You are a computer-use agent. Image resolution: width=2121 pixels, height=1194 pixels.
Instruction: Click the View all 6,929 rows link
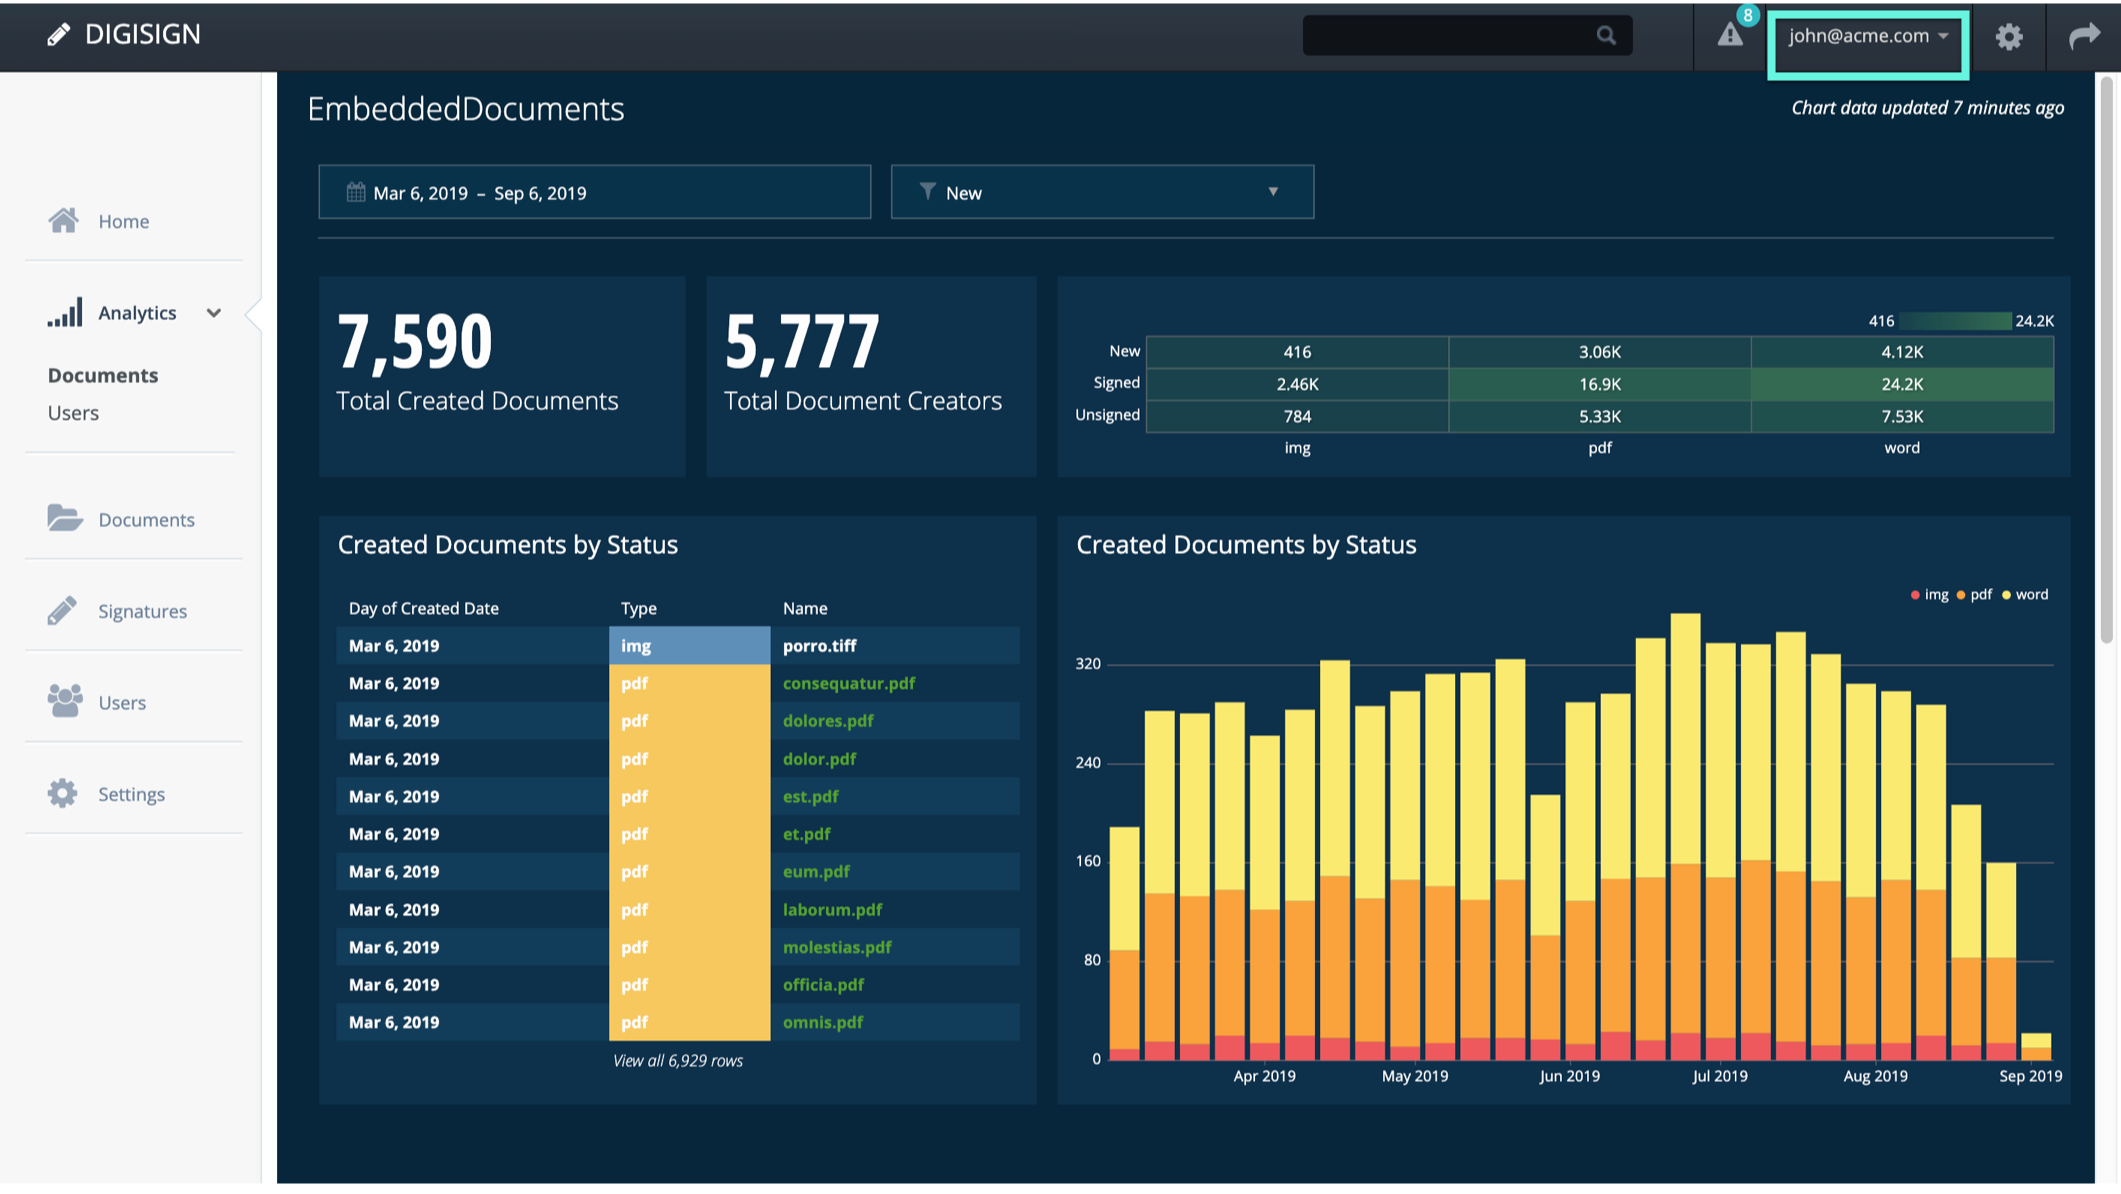tap(678, 1061)
